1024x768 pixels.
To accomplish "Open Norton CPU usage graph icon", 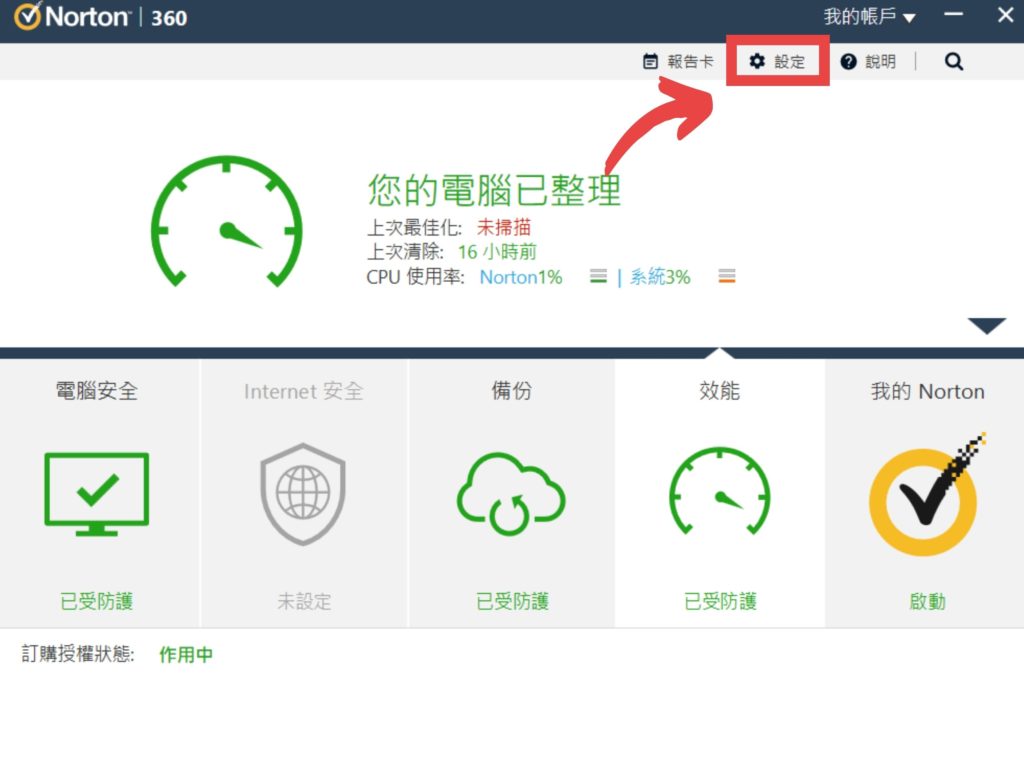I will (598, 276).
